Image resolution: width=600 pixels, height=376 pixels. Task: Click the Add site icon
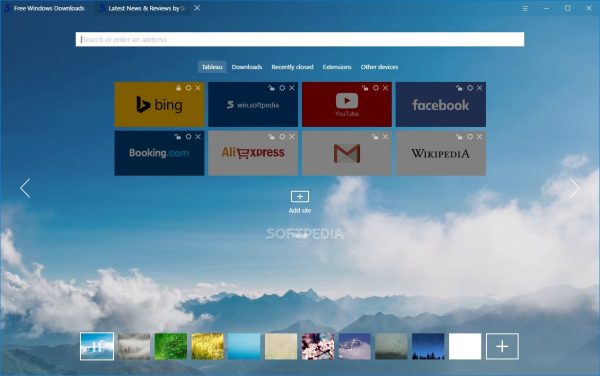pos(300,197)
